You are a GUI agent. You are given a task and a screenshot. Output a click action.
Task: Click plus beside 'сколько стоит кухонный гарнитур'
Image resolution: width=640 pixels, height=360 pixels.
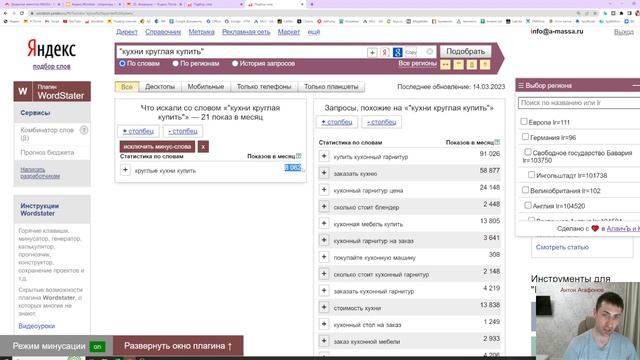[324, 273]
